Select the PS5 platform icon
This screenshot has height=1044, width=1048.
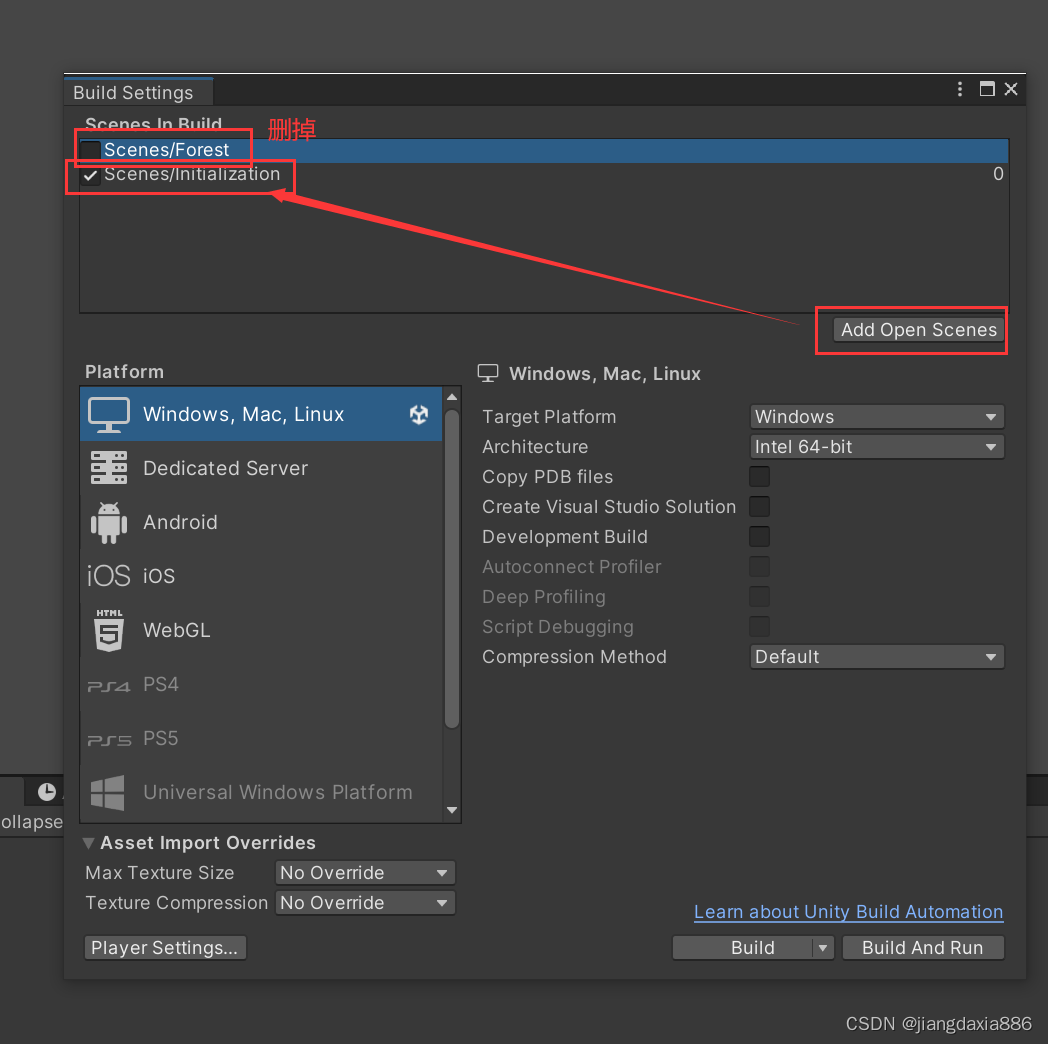click(109, 740)
